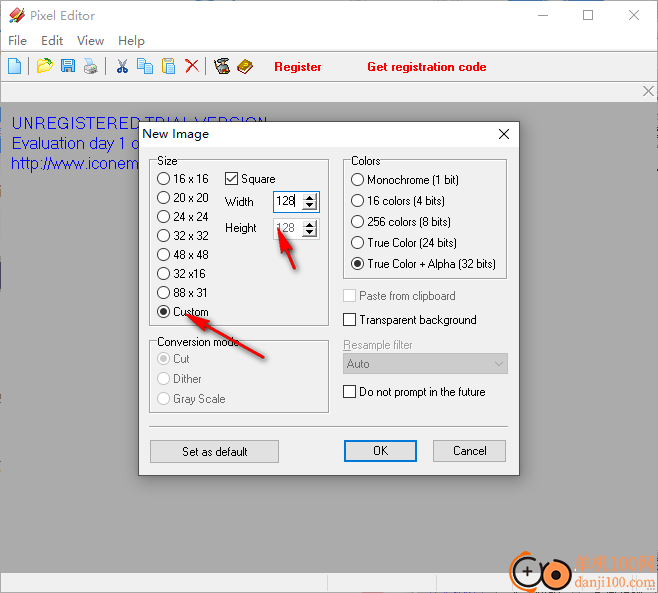Click the Cut scissors icon

click(x=122, y=66)
